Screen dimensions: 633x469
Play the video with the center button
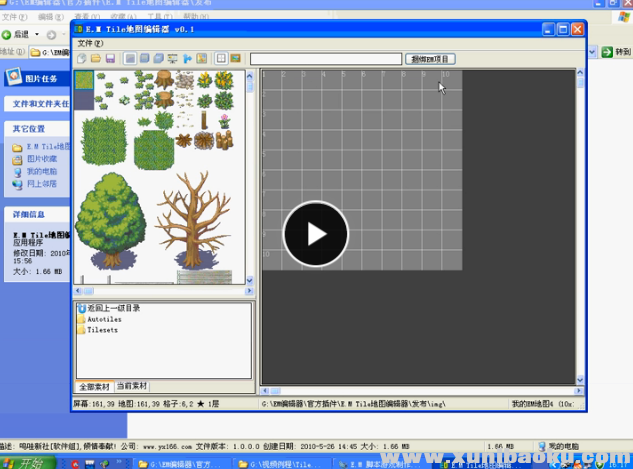click(x=316, y=234)
